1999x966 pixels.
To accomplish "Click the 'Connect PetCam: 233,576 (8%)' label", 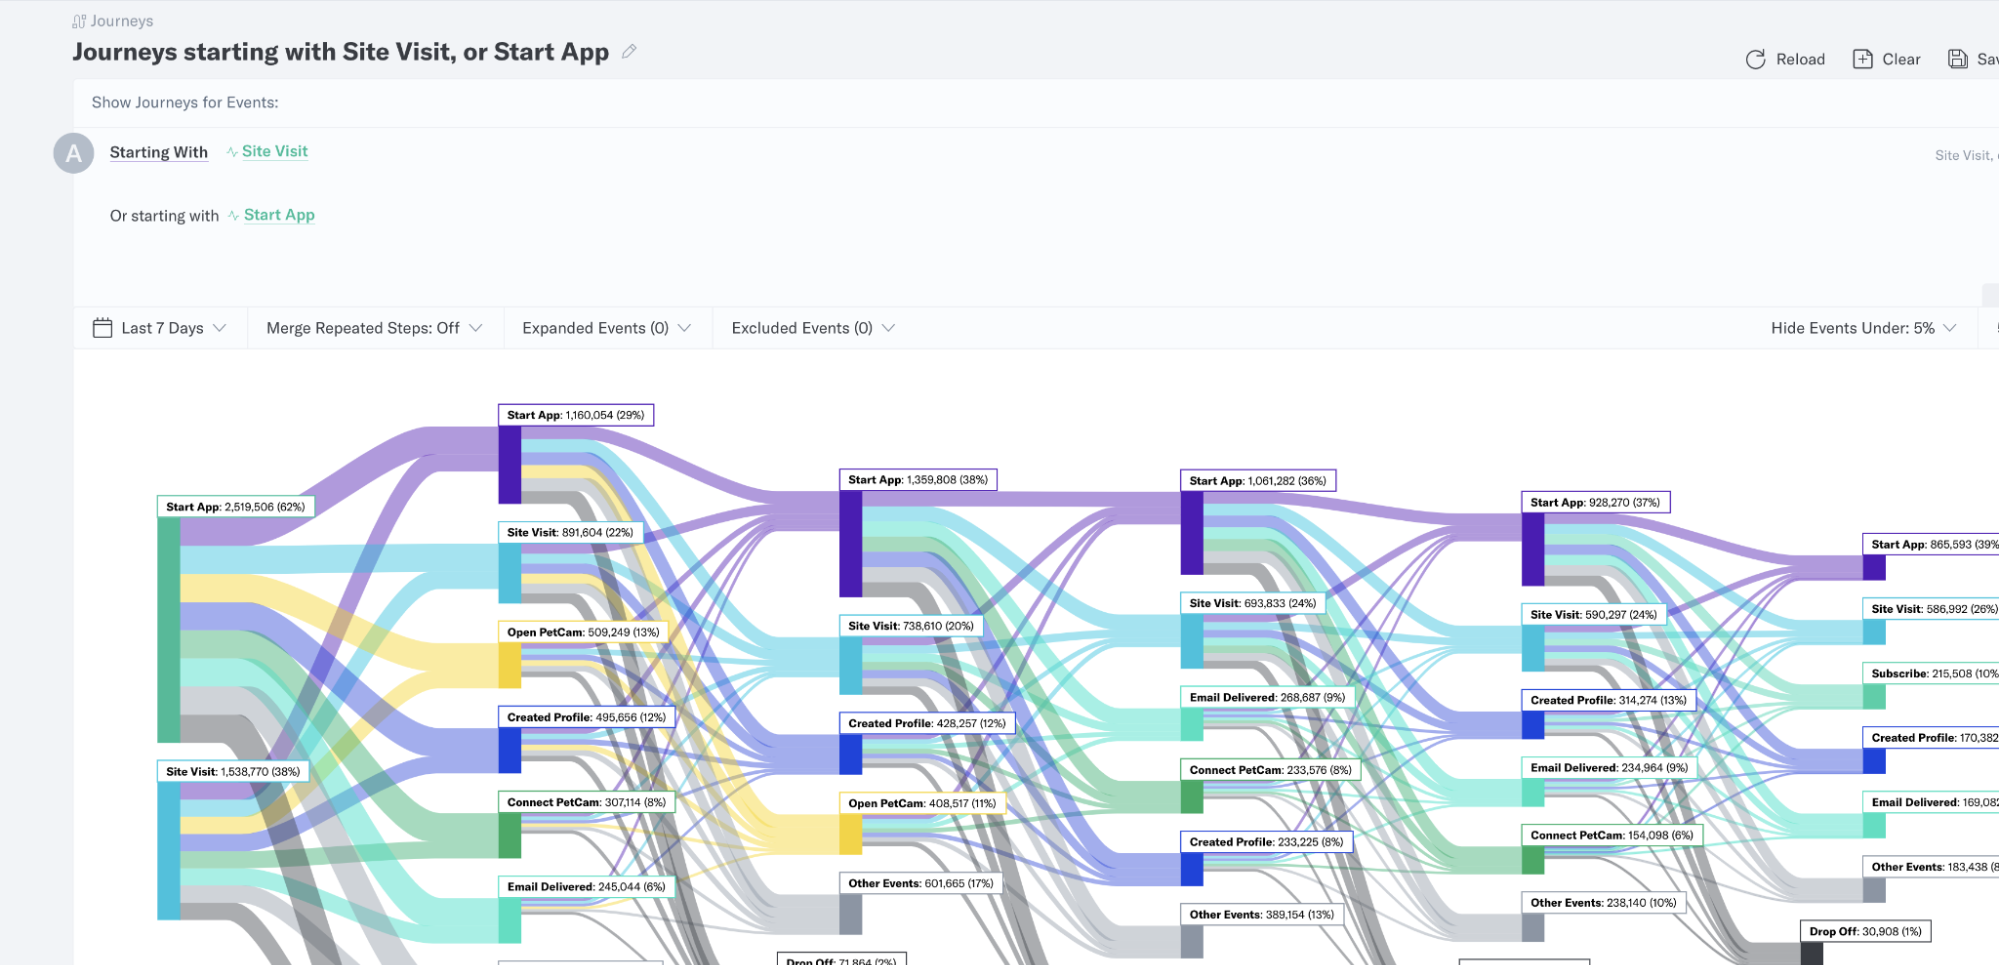I will [x=1271, y=770].
